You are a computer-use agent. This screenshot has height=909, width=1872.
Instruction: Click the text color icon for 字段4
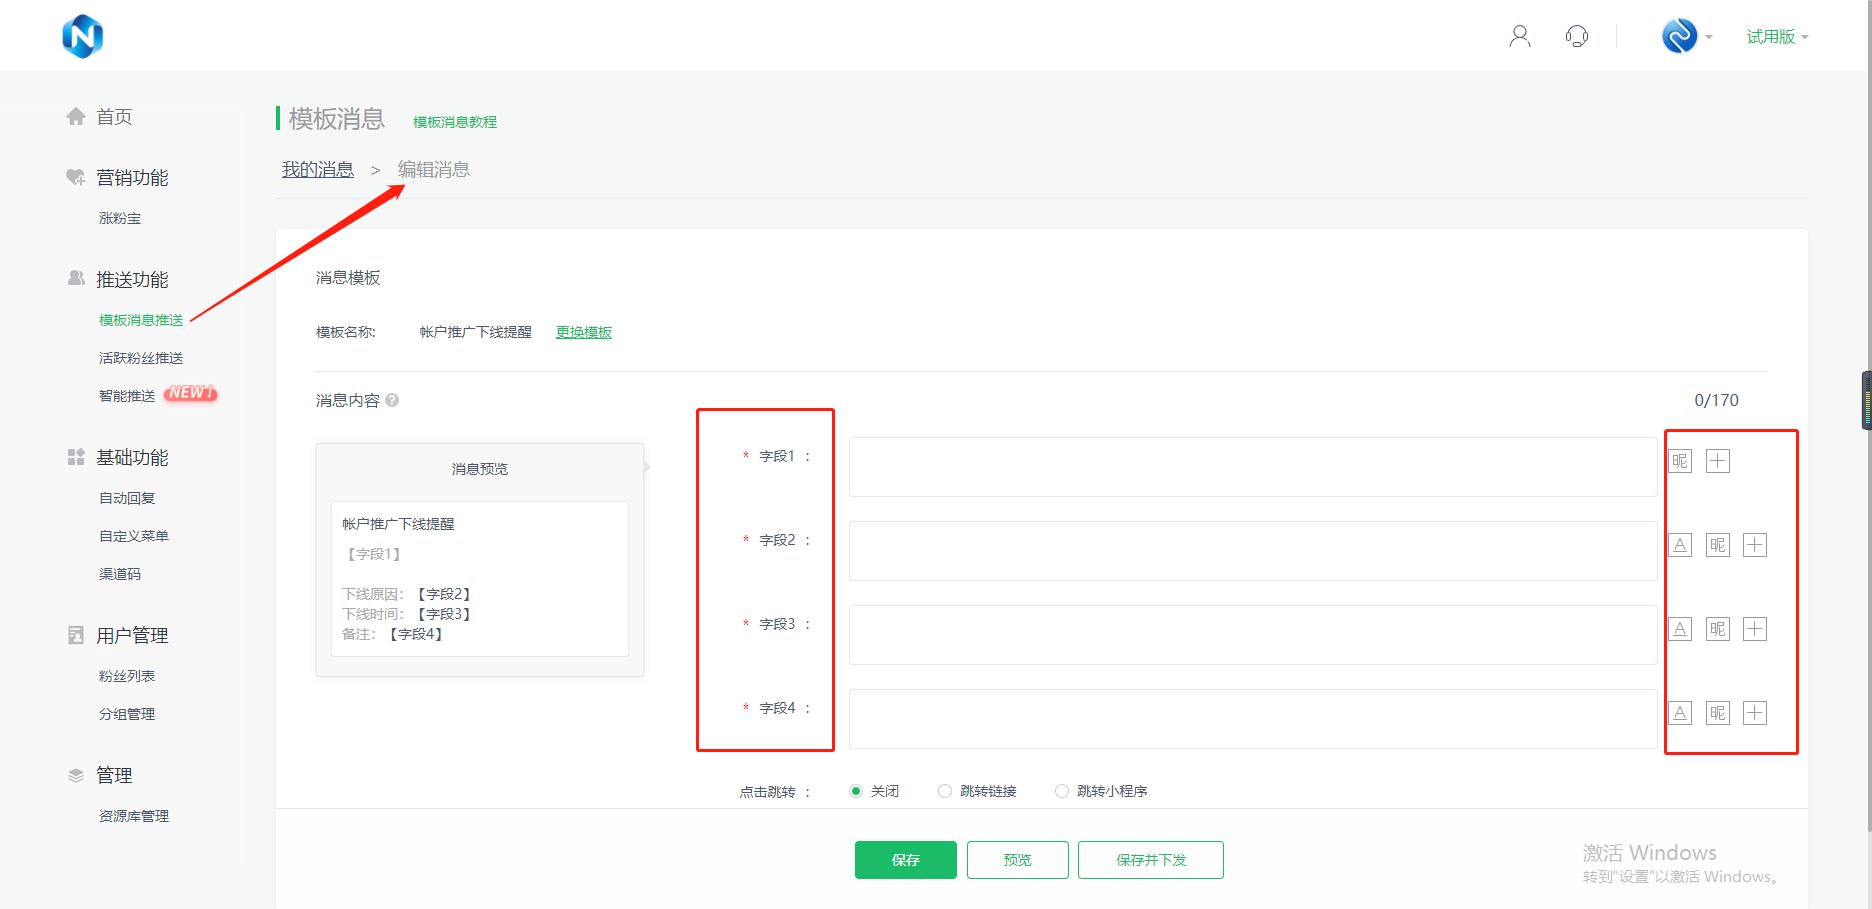[x=1680, y=713]
